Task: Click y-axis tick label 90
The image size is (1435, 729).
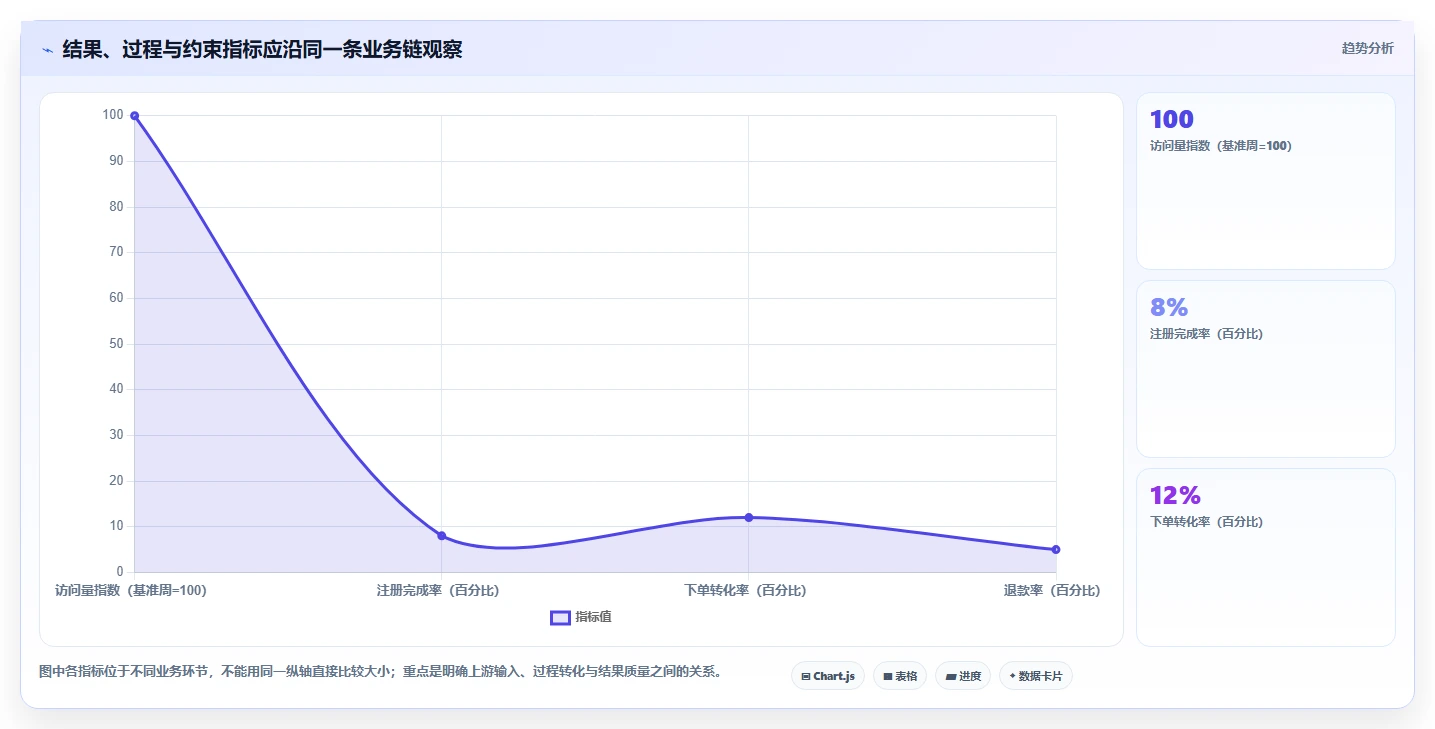Action: point(116,161)
